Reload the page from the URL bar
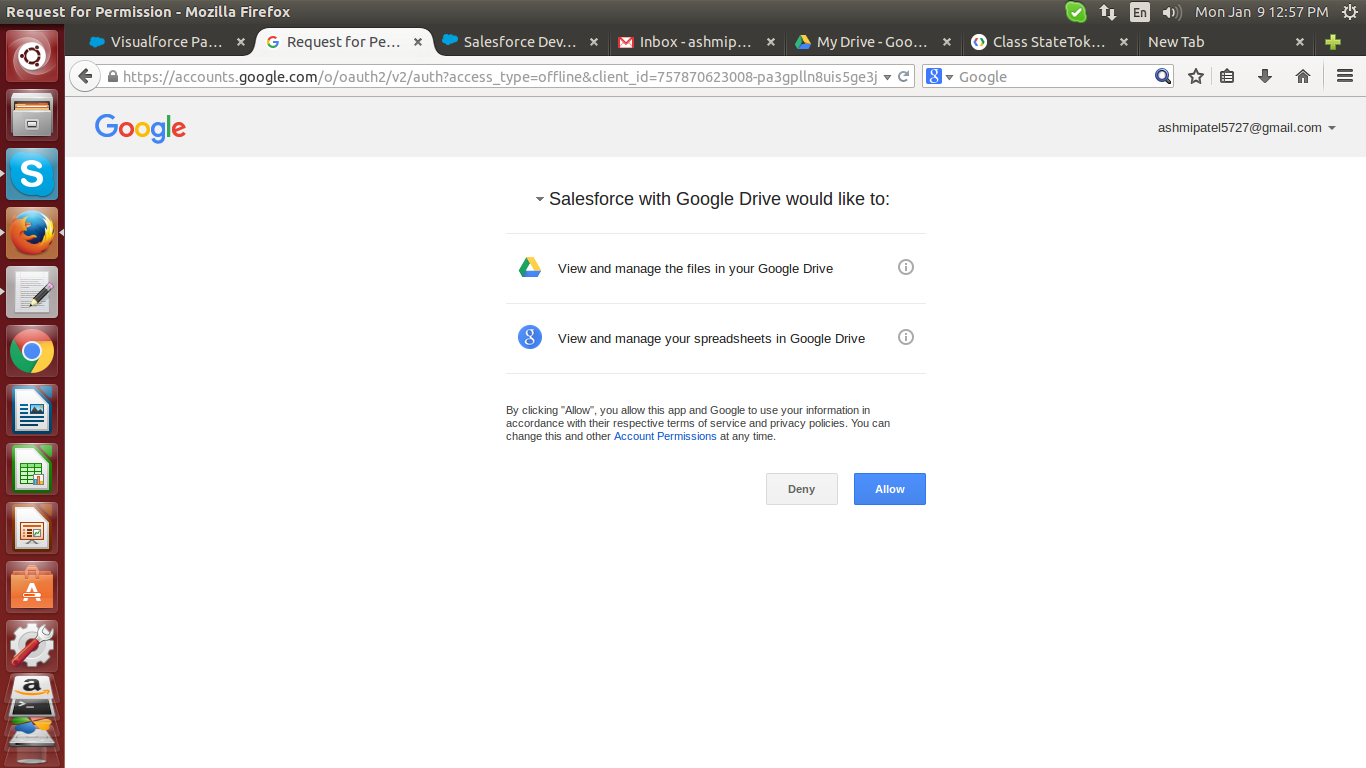The image size is (1366, 768). (904, 76)
